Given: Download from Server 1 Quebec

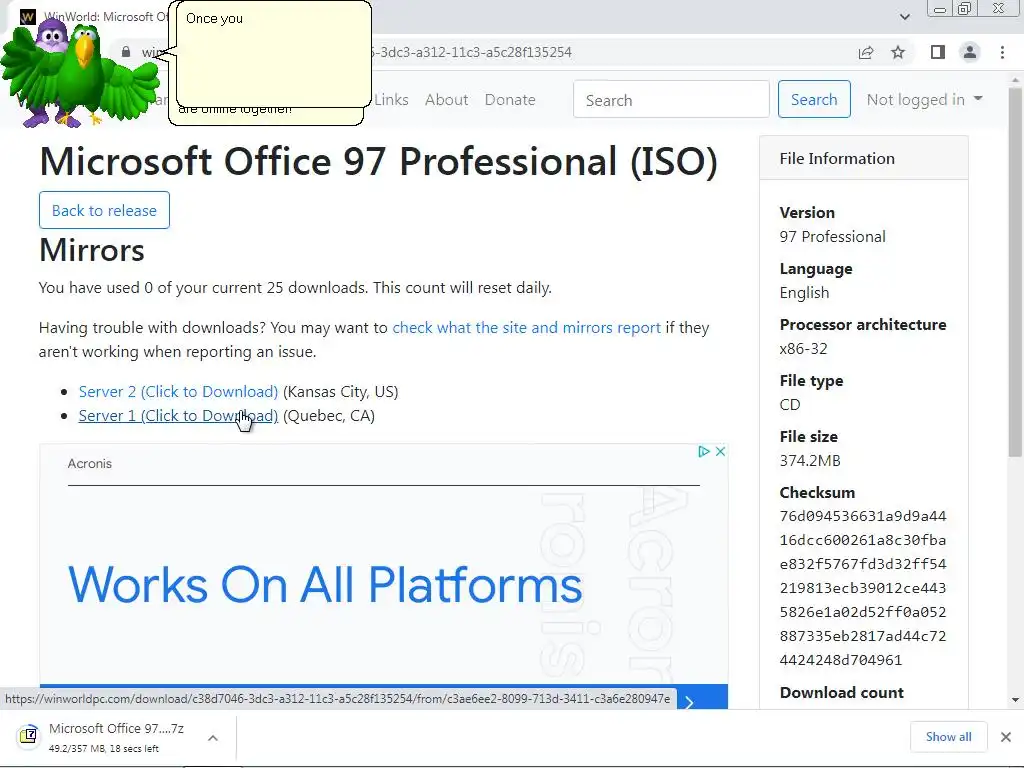Looking at the screenshot, I should [x=178, y=416].
